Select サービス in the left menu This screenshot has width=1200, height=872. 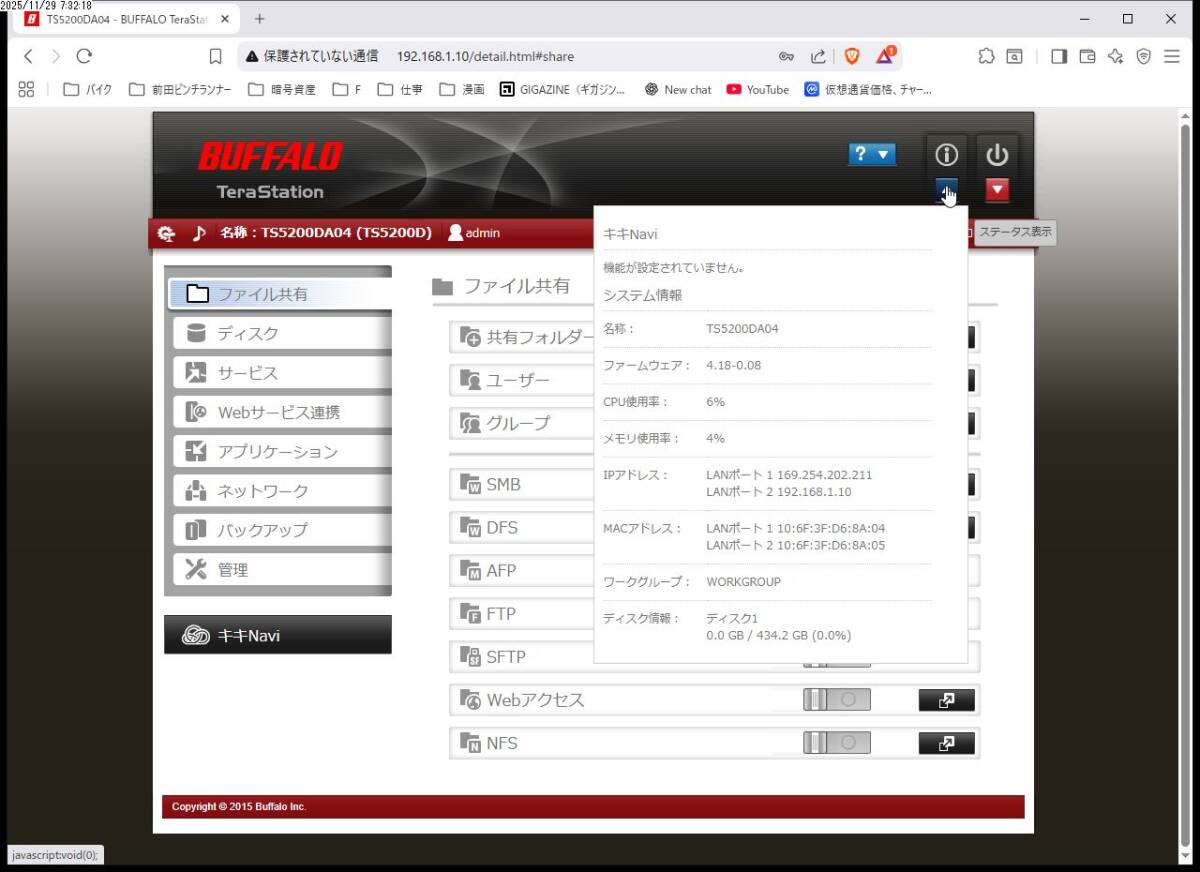coord(282,372)
